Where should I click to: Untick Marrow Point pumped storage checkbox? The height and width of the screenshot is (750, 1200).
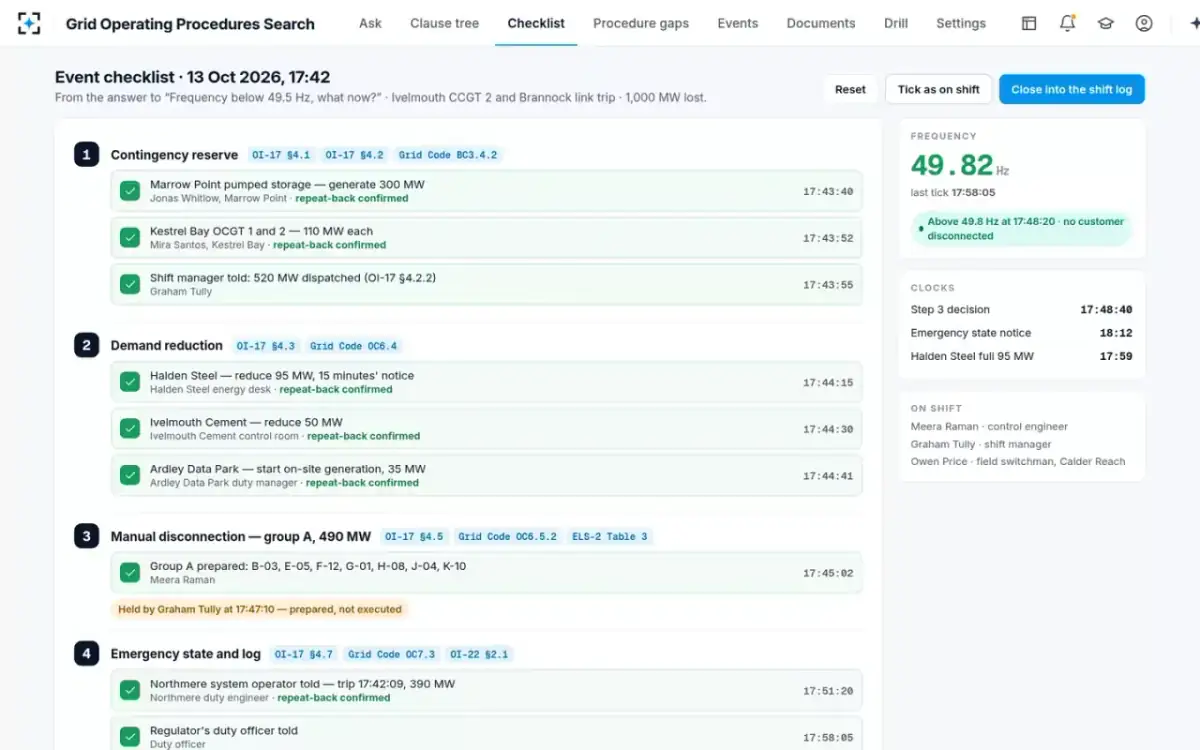pos(130,191)
